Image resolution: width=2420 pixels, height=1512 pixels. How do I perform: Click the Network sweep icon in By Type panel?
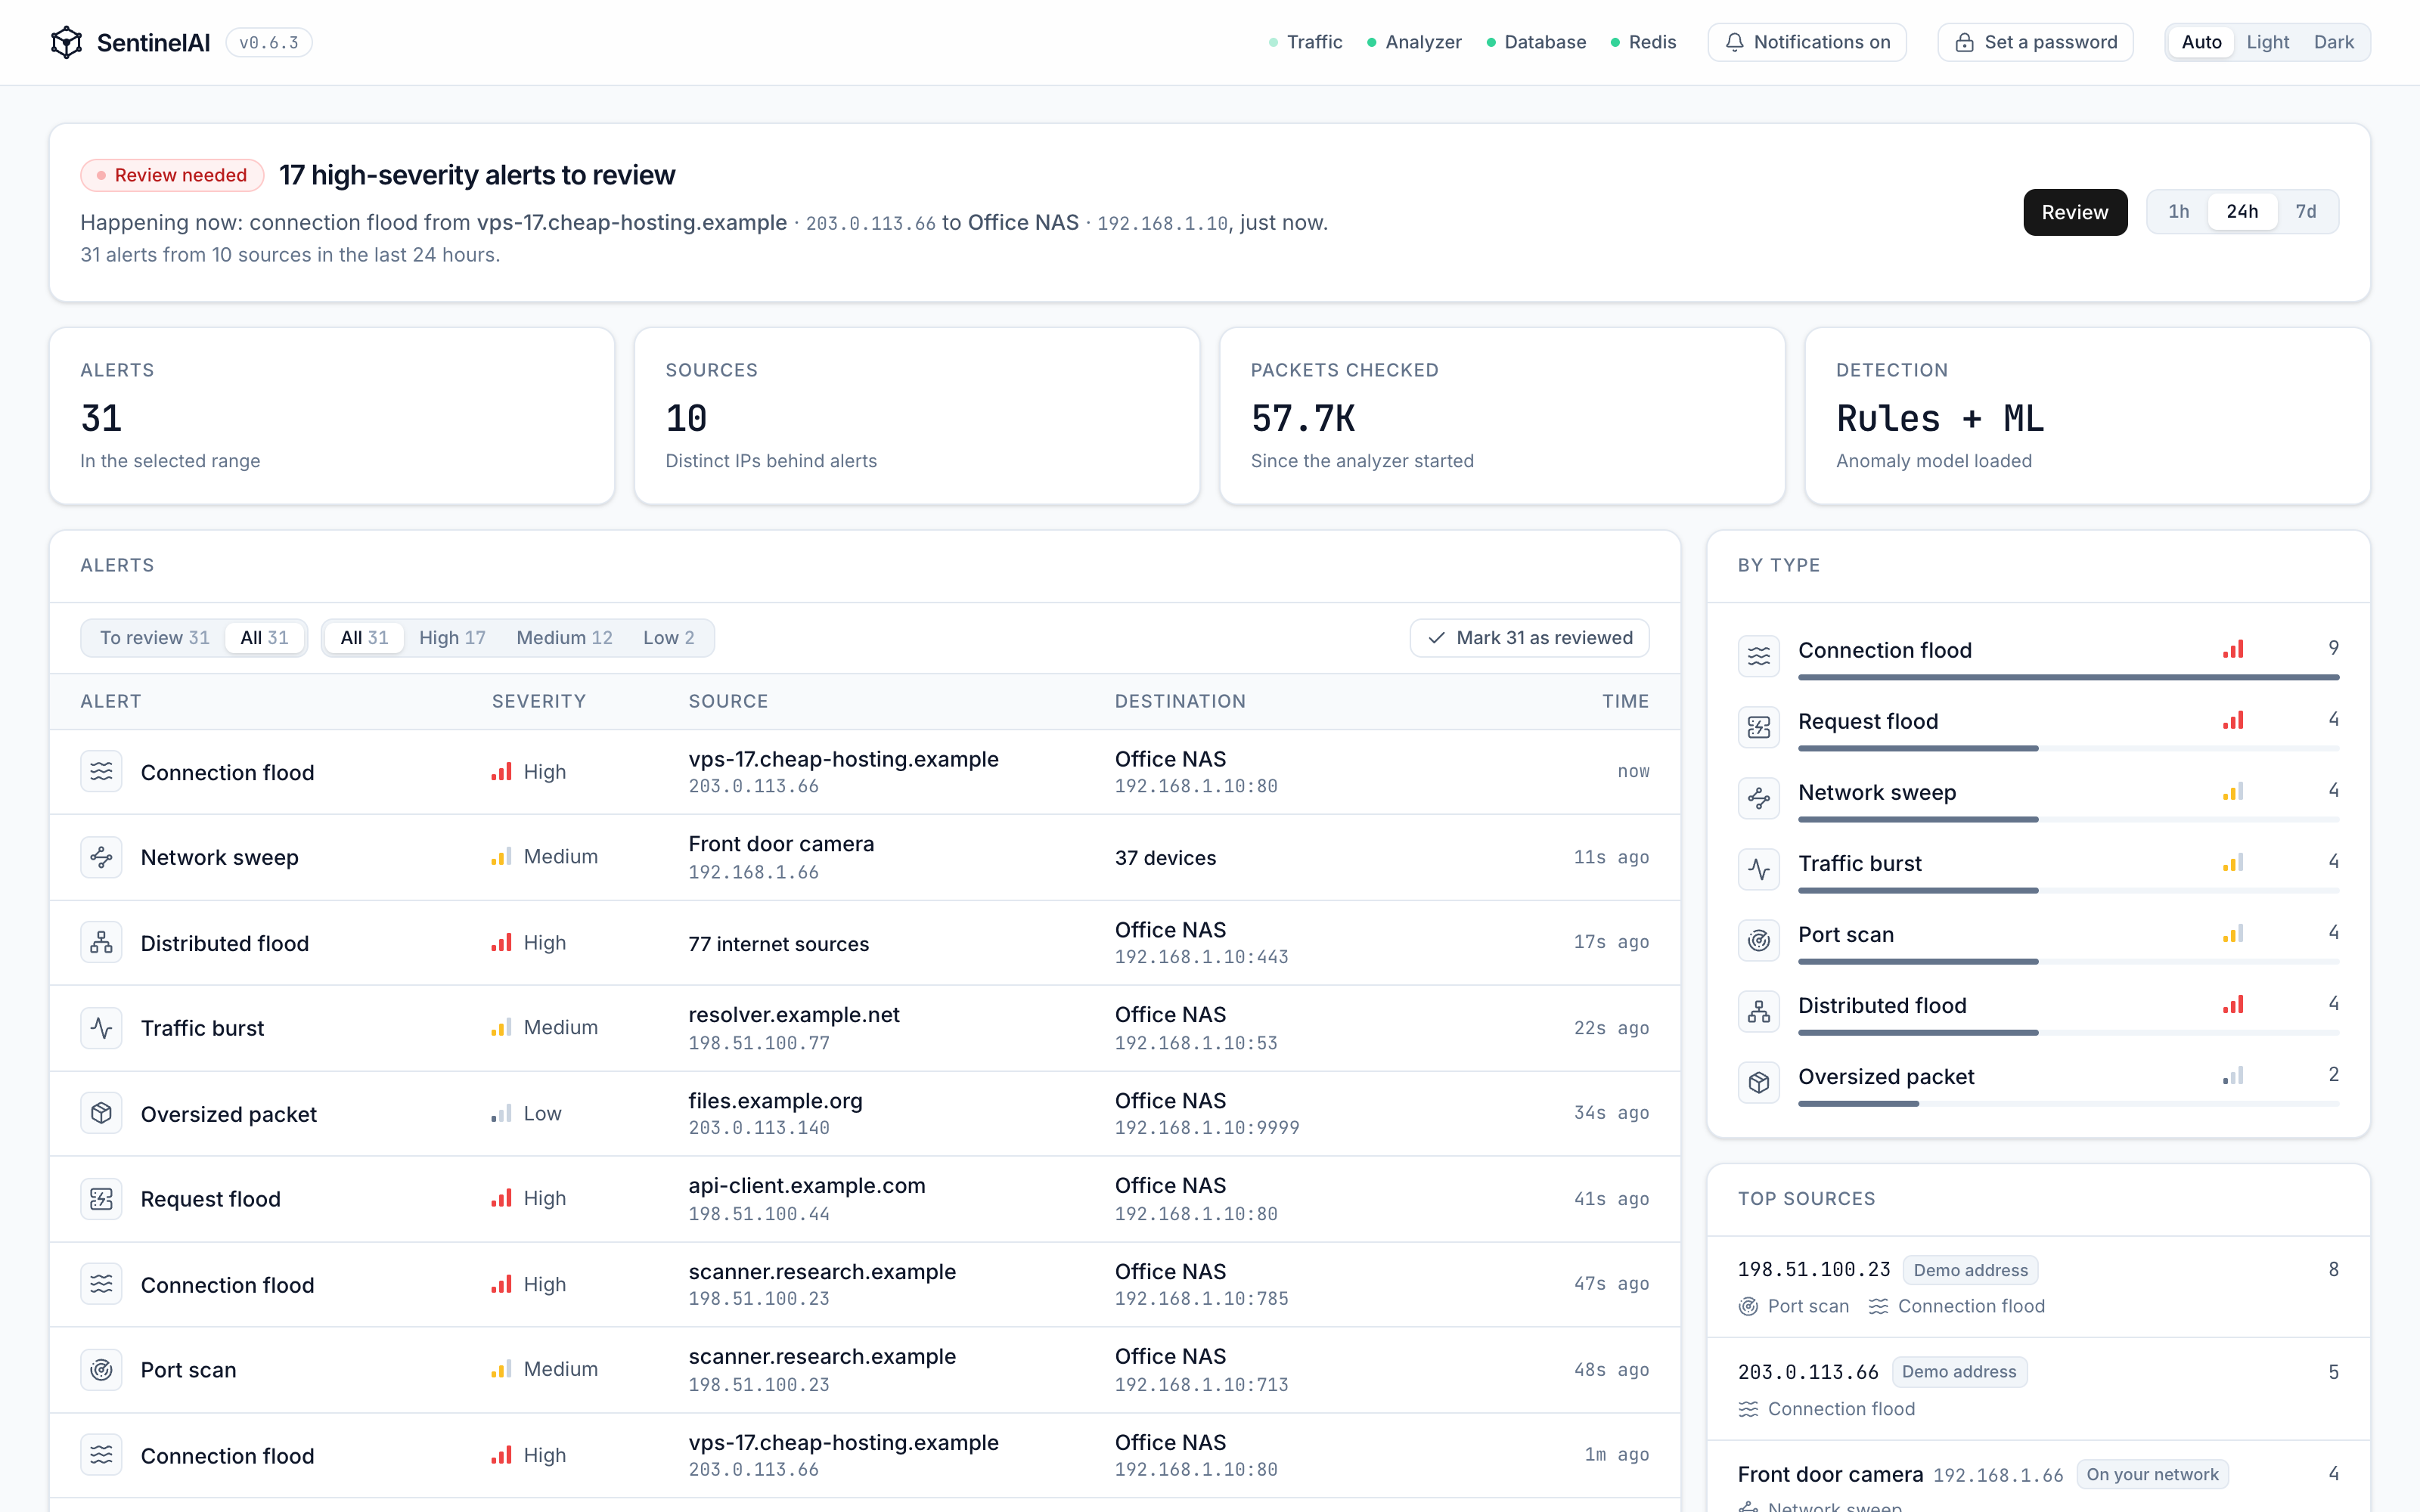(1759, 798)
